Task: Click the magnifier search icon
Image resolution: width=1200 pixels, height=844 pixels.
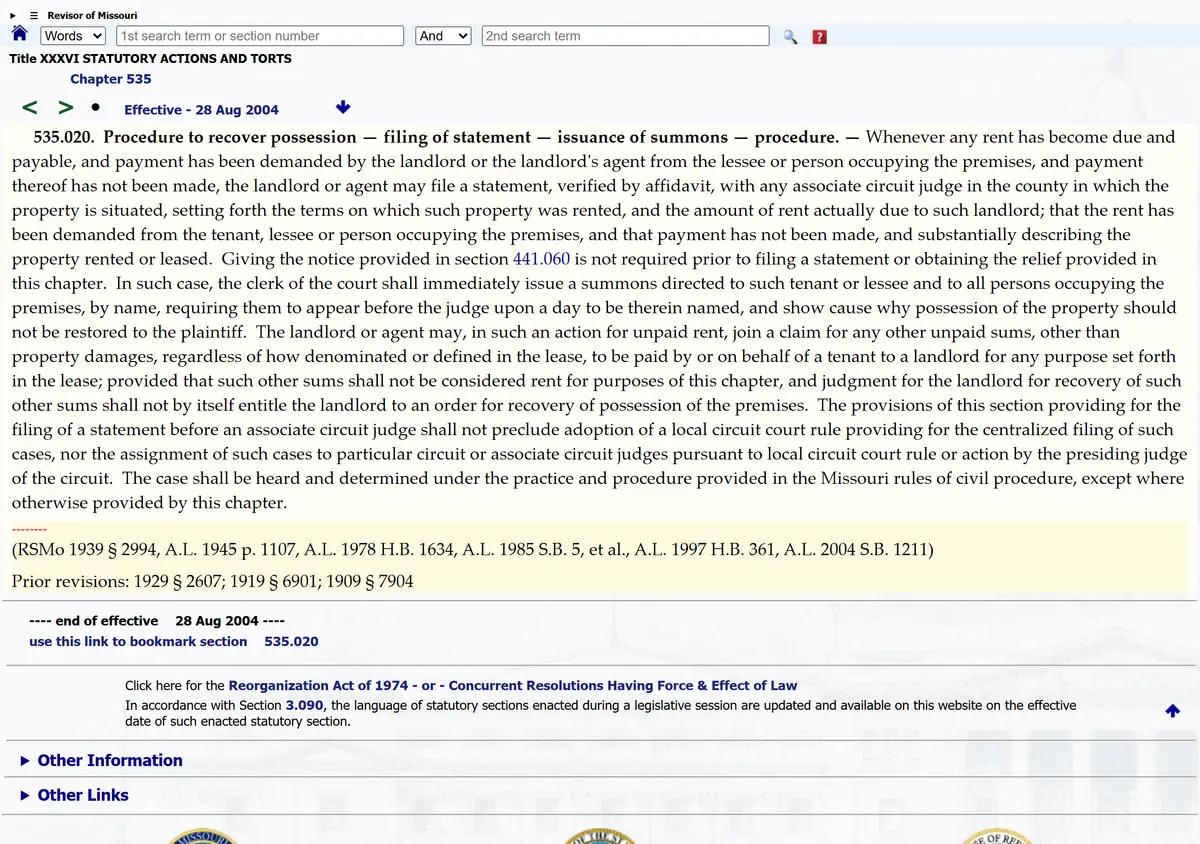Action: (791, 37)
